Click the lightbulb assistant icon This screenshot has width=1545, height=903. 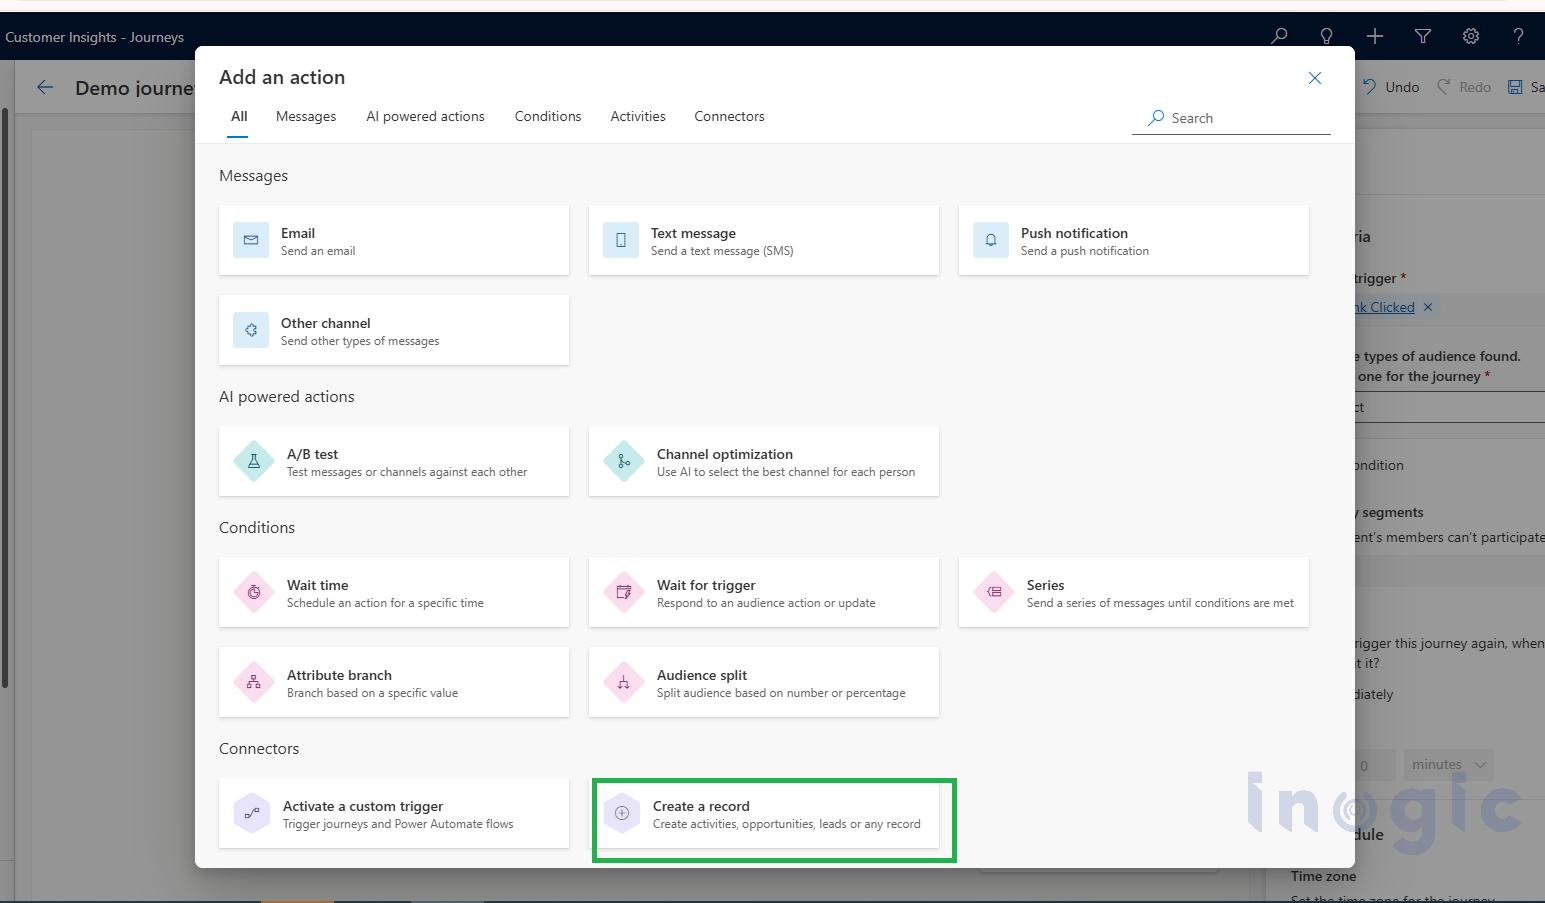point(1327,36)
